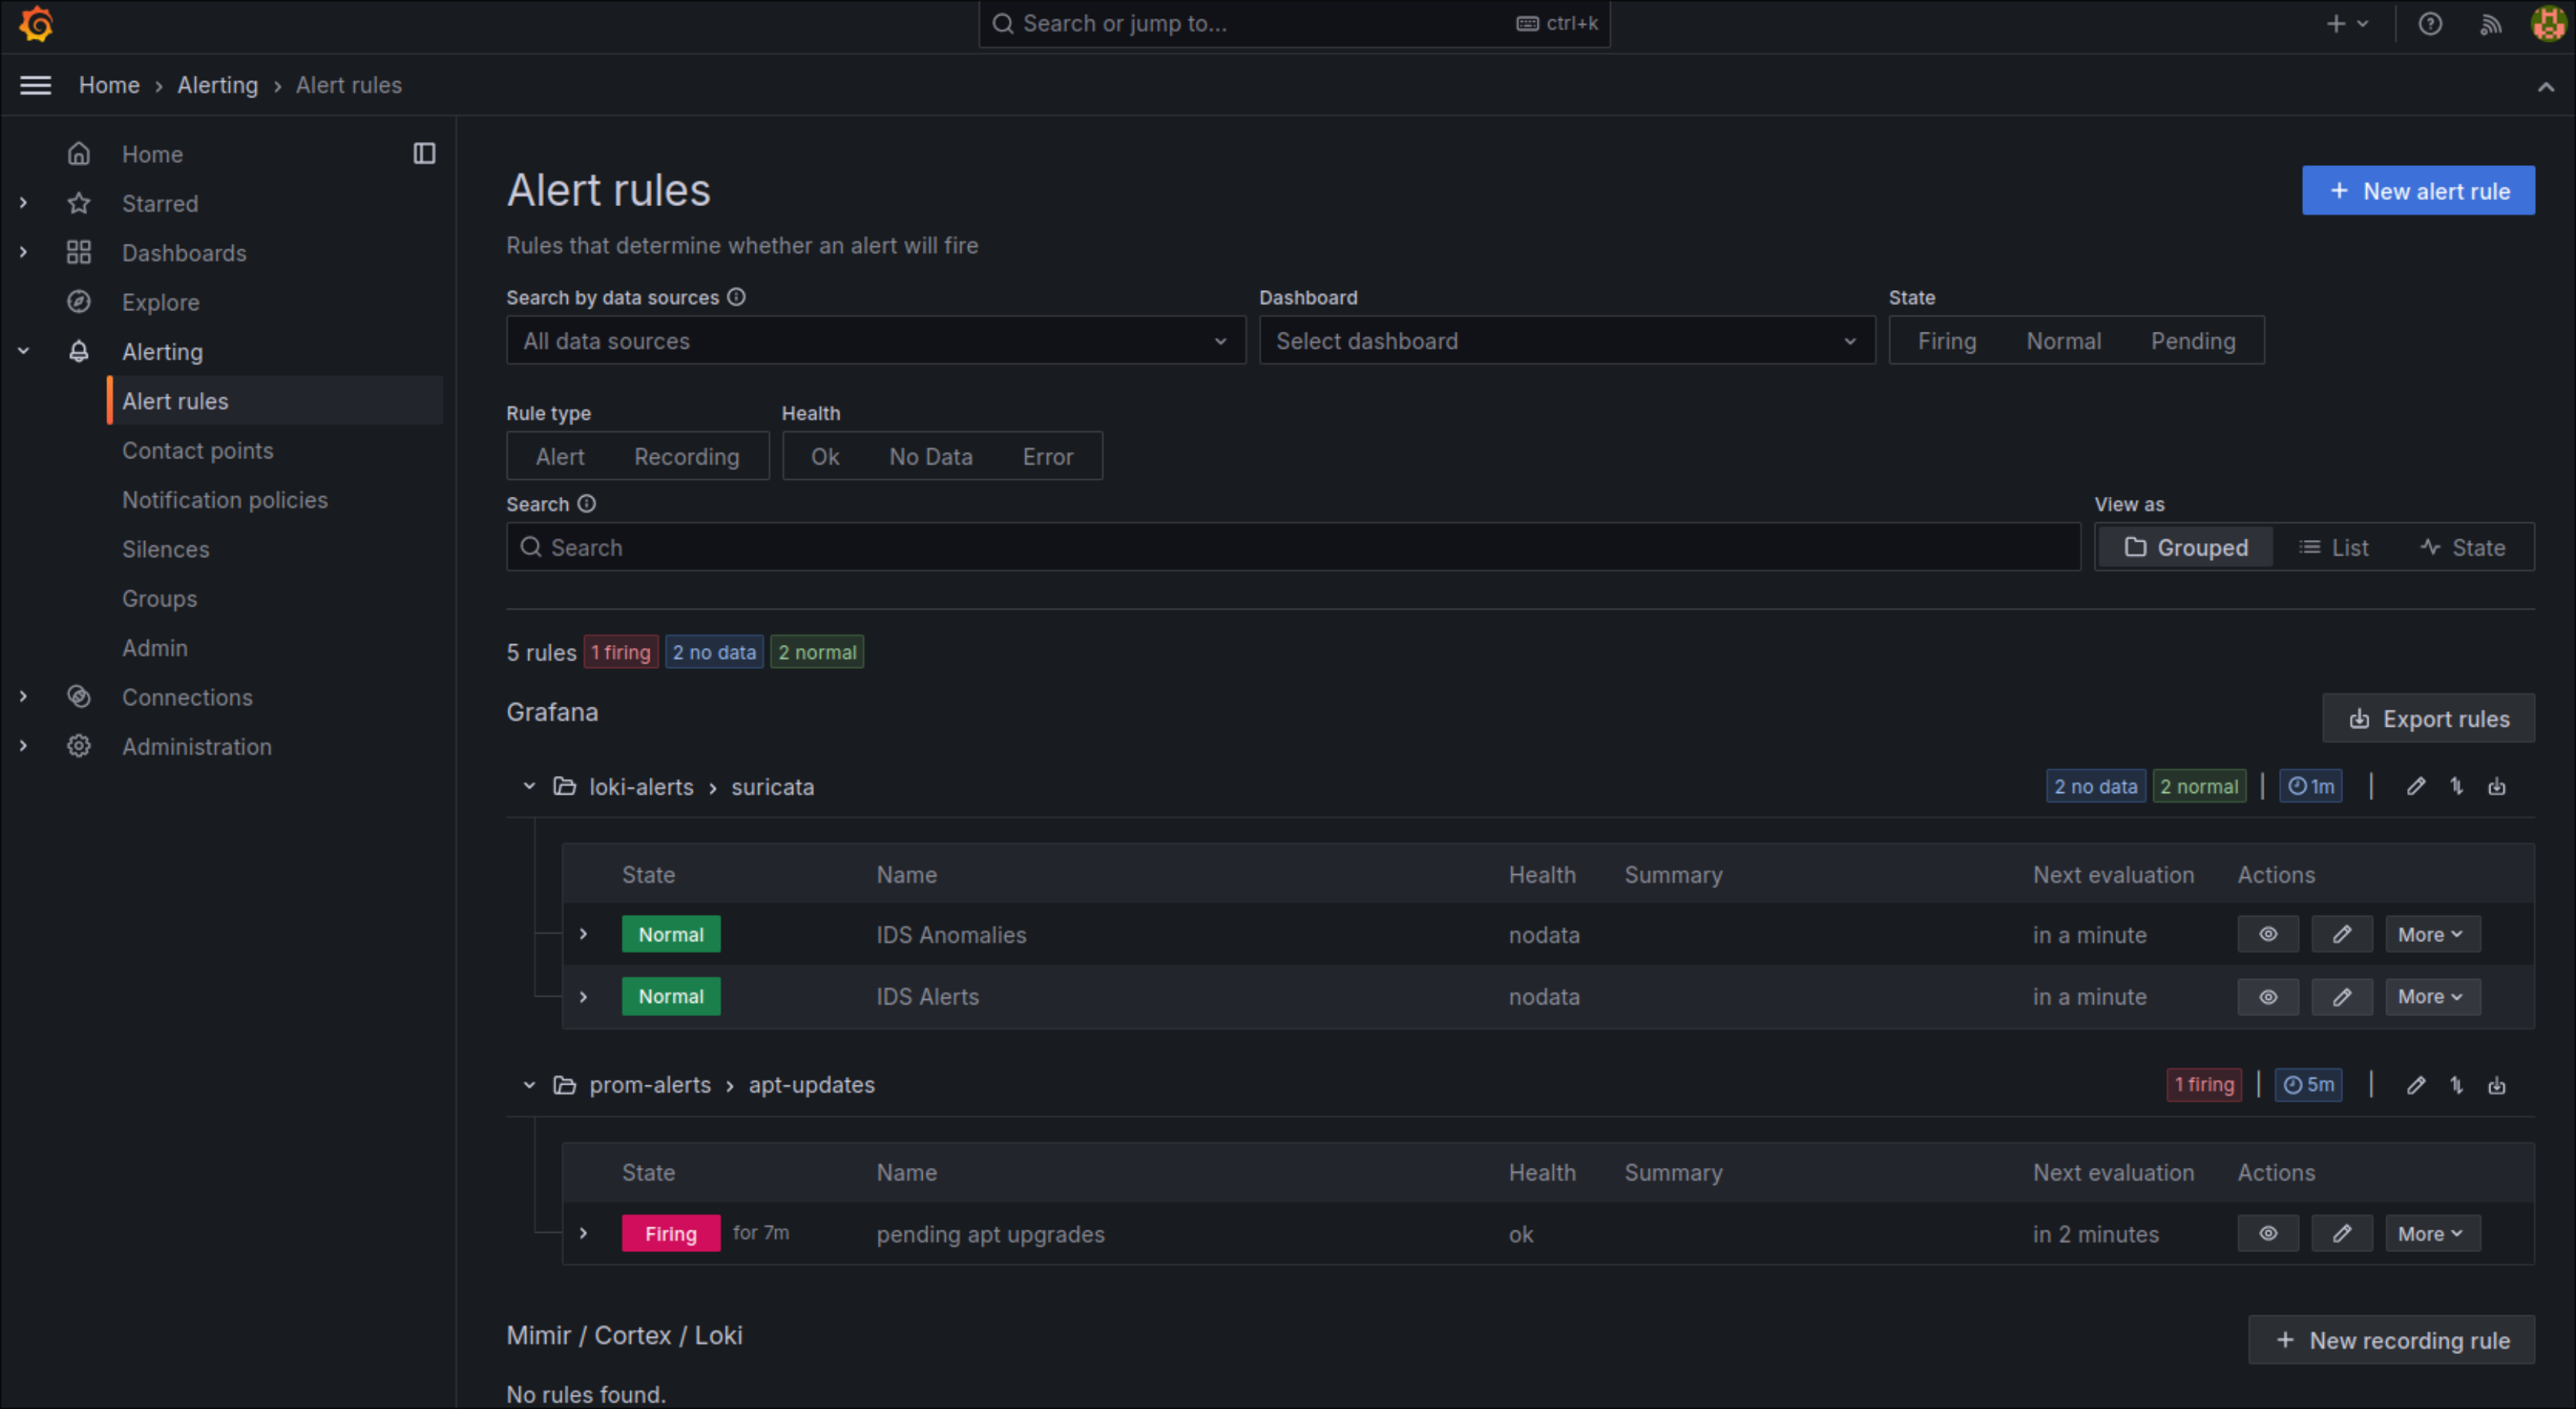Click the Explore compass icon in sidebar
This screenshot has width=2576, height=1409.
tap(79, 302)
